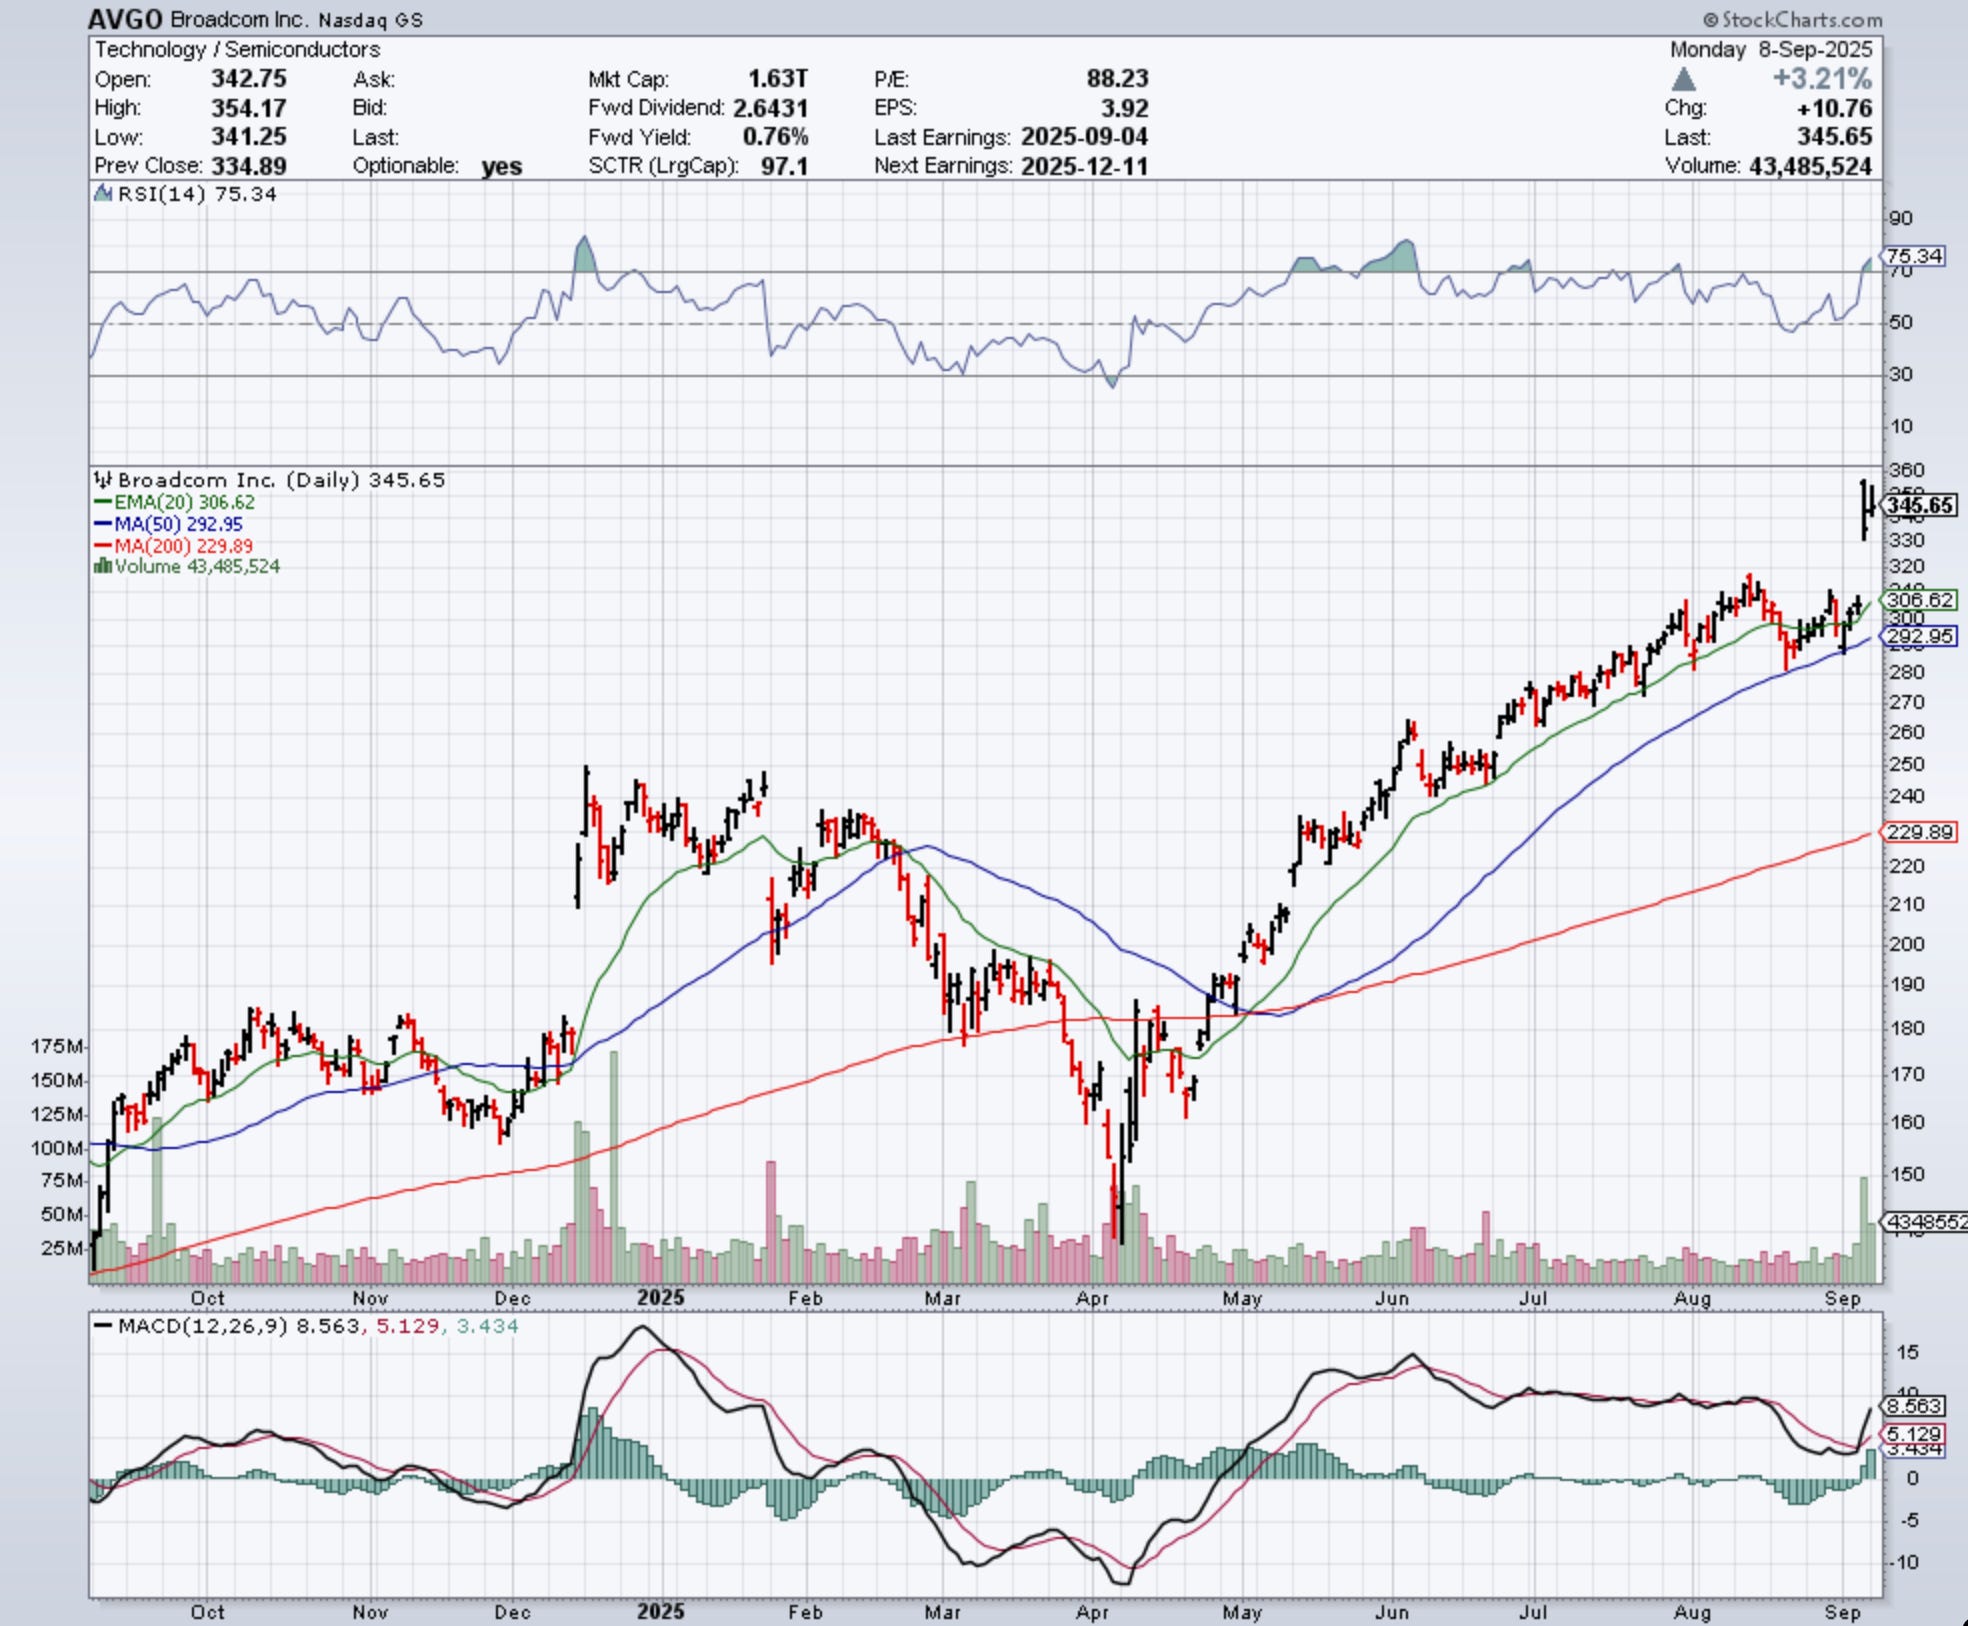Click the gray up-arrow triangle beside +3.21%
Viewport: 1968px width, 1626px height.
1684,79
